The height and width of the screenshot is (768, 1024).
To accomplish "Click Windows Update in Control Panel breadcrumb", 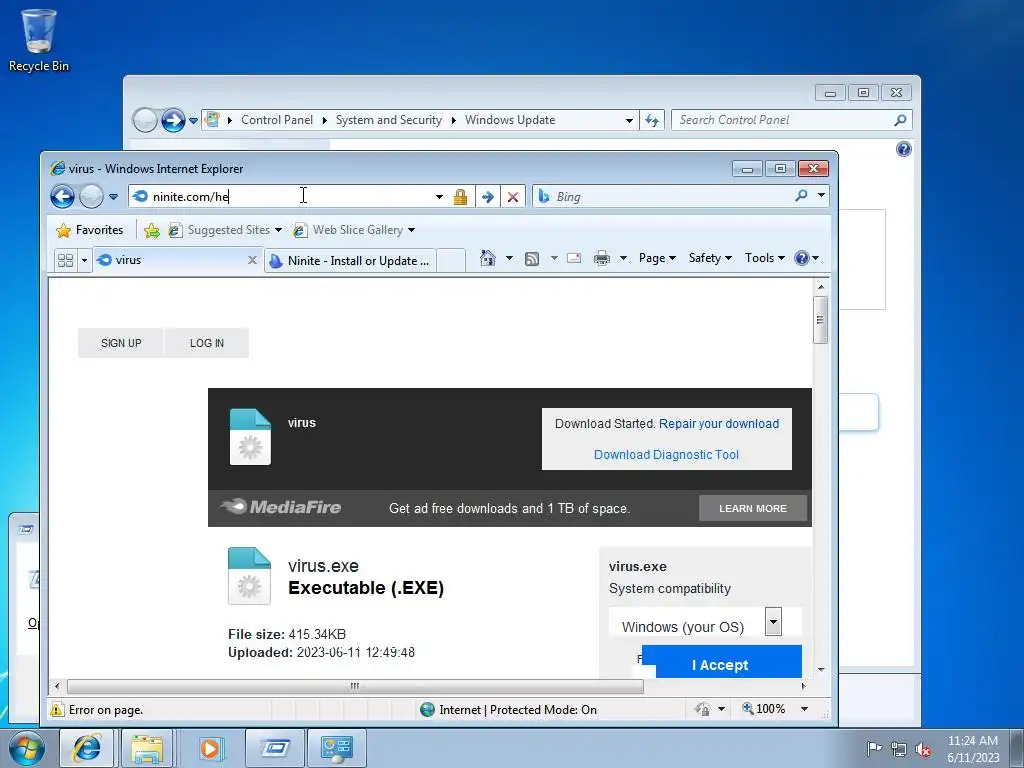I will 510,120.
